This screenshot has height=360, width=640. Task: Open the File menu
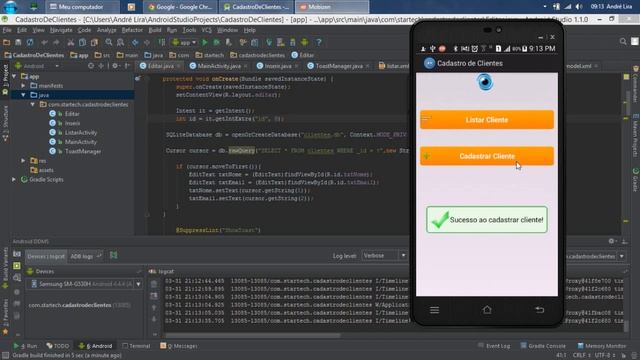[7, 30]
